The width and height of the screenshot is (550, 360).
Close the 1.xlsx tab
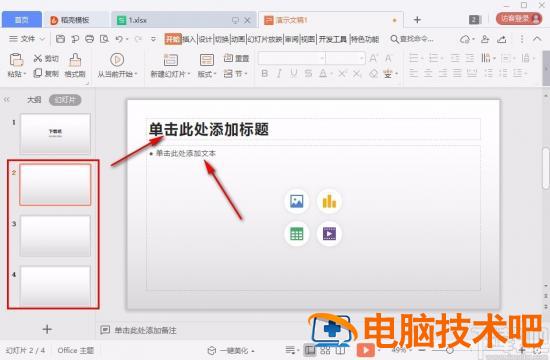pyautogui.click(x=247, y=20)
